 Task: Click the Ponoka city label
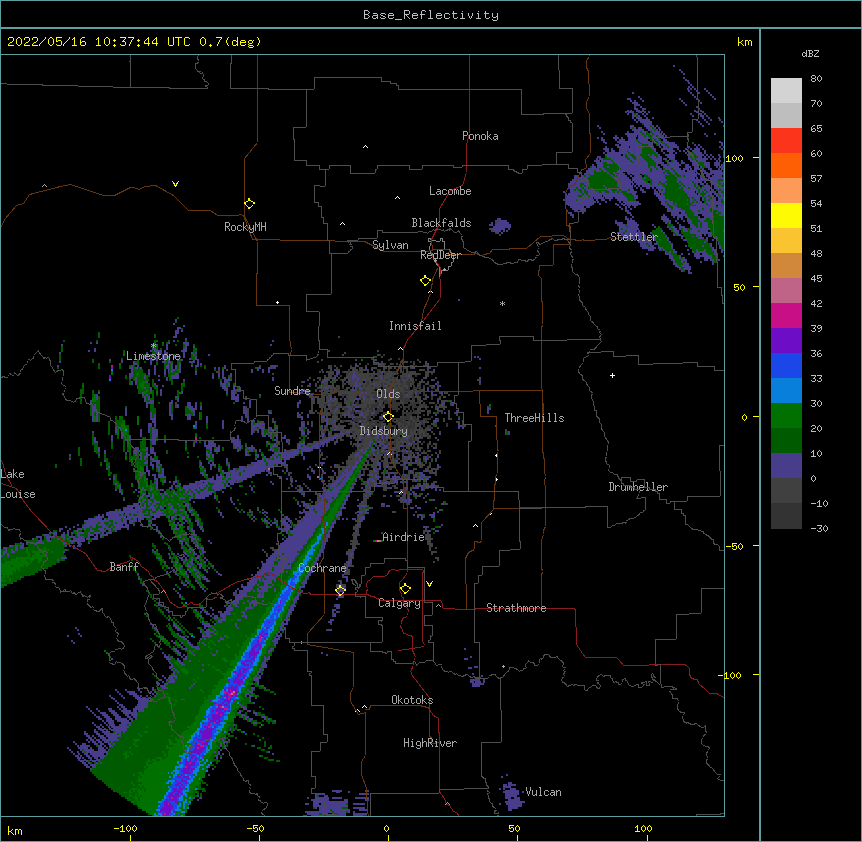(480, 136)
